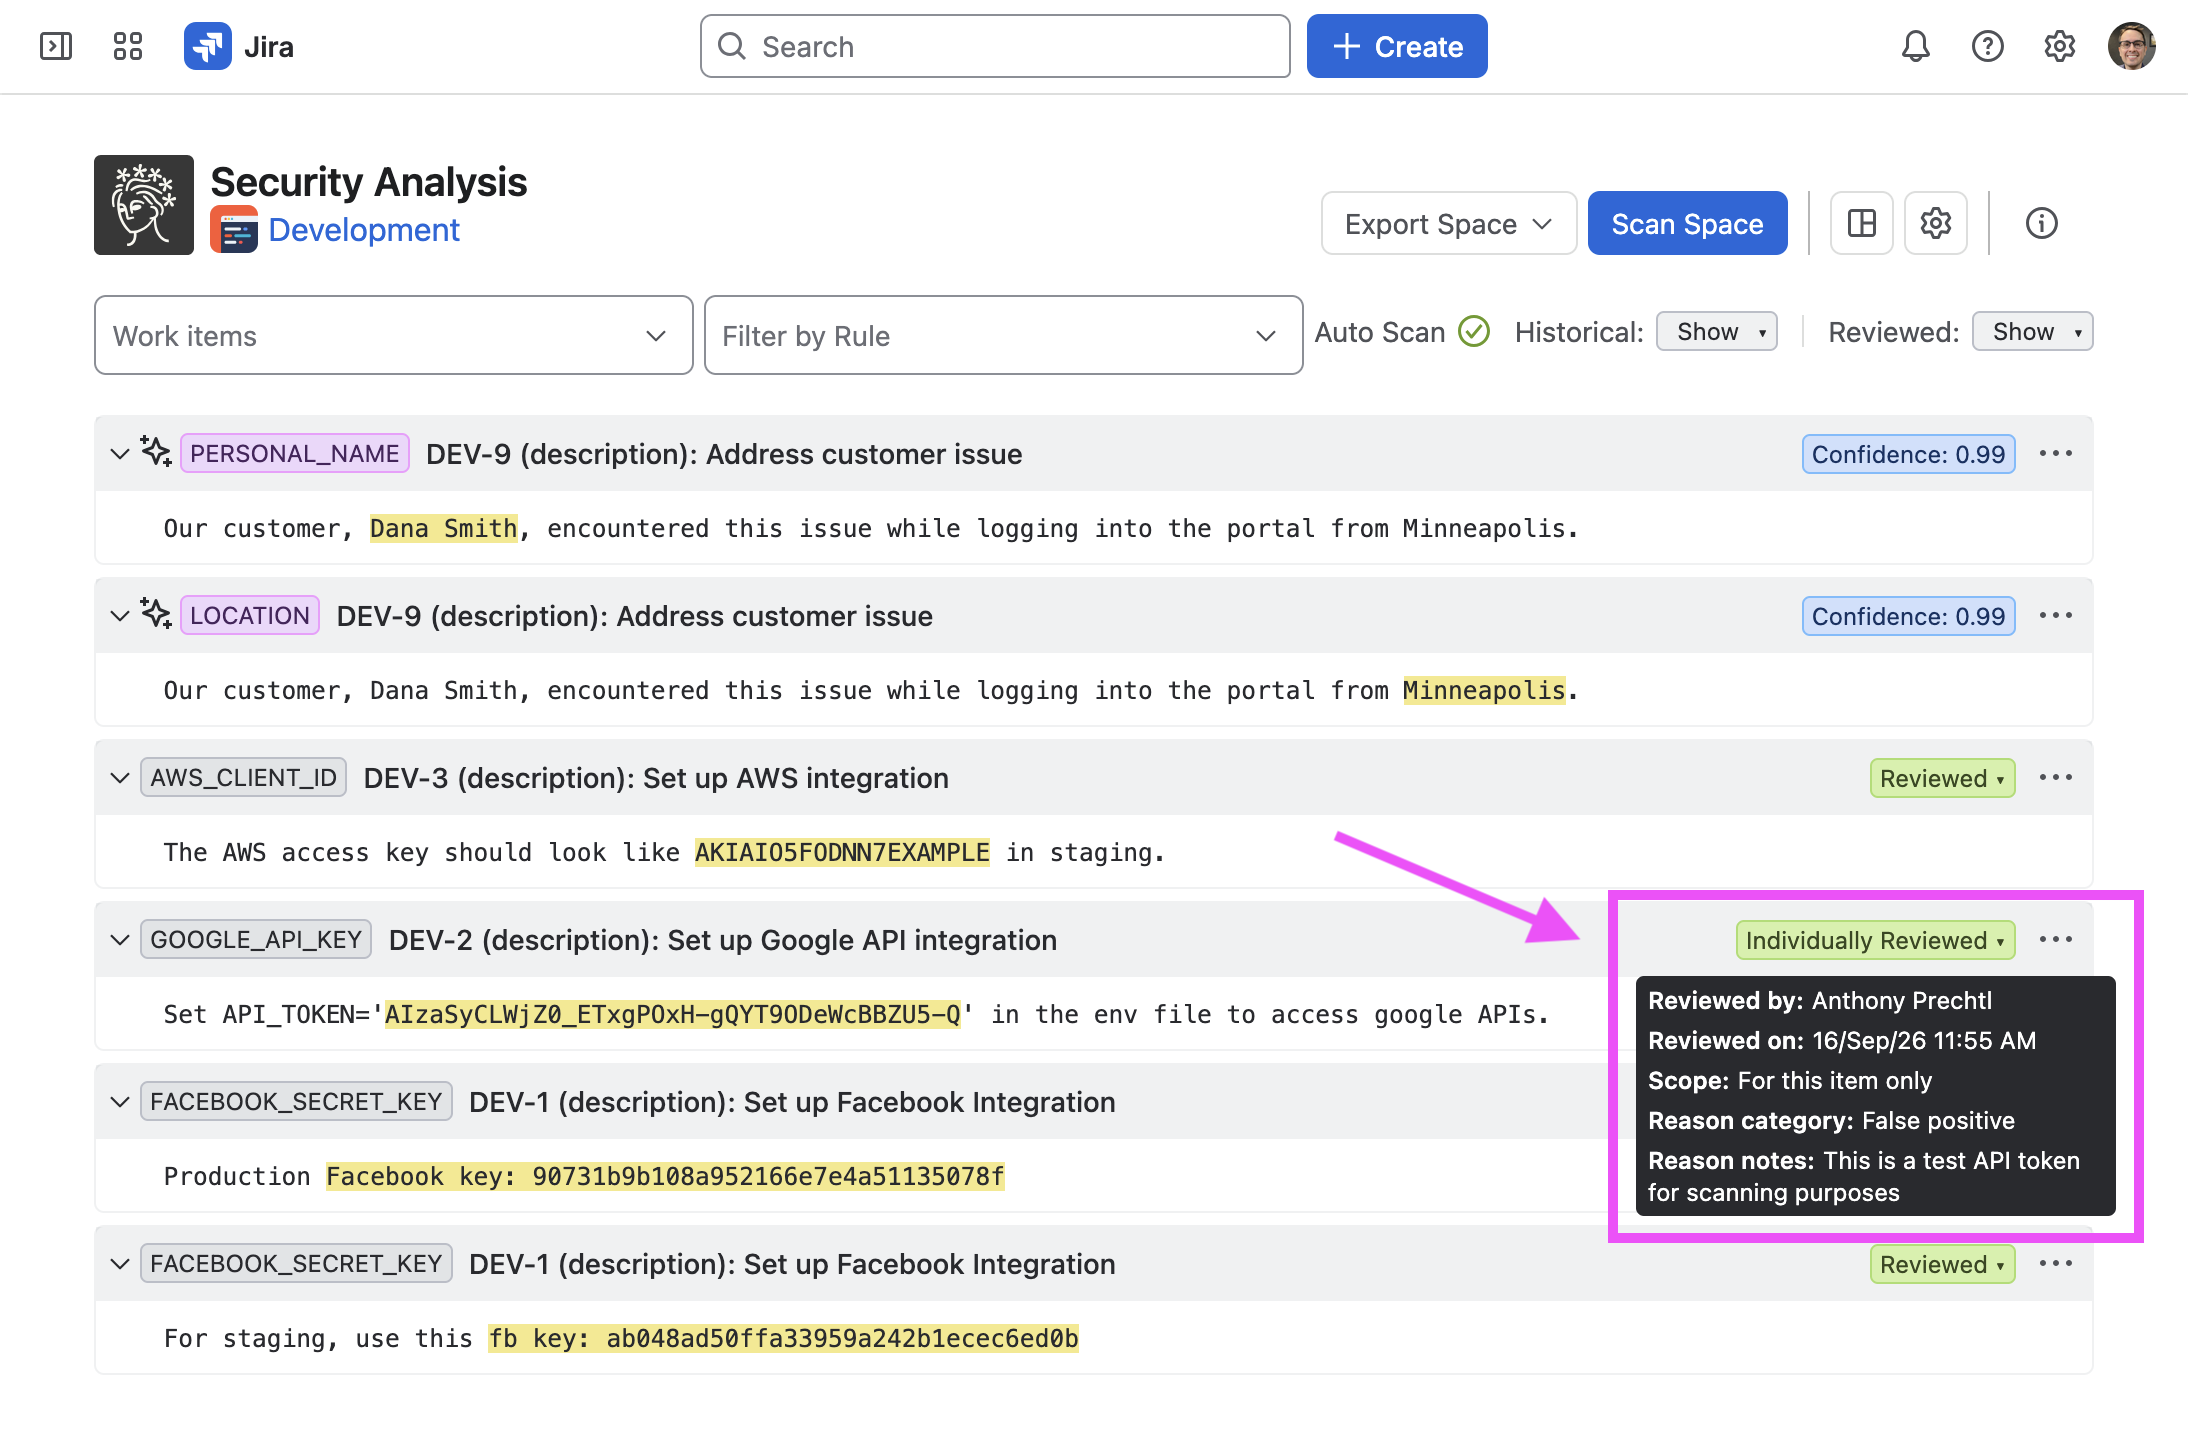The width and height of the screenshot is (2188, 1448).
Task: Click the search input field
Action: pyautogui.click(x=995, y=46)
